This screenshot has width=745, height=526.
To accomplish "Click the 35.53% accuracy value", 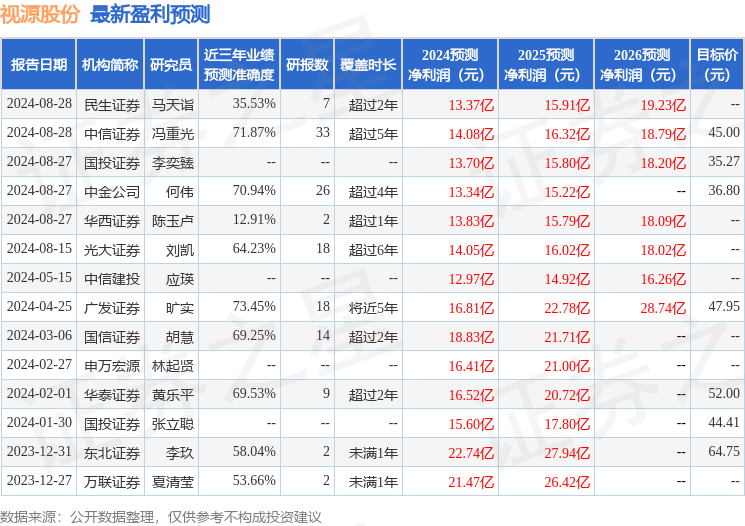I will point(254,103).
